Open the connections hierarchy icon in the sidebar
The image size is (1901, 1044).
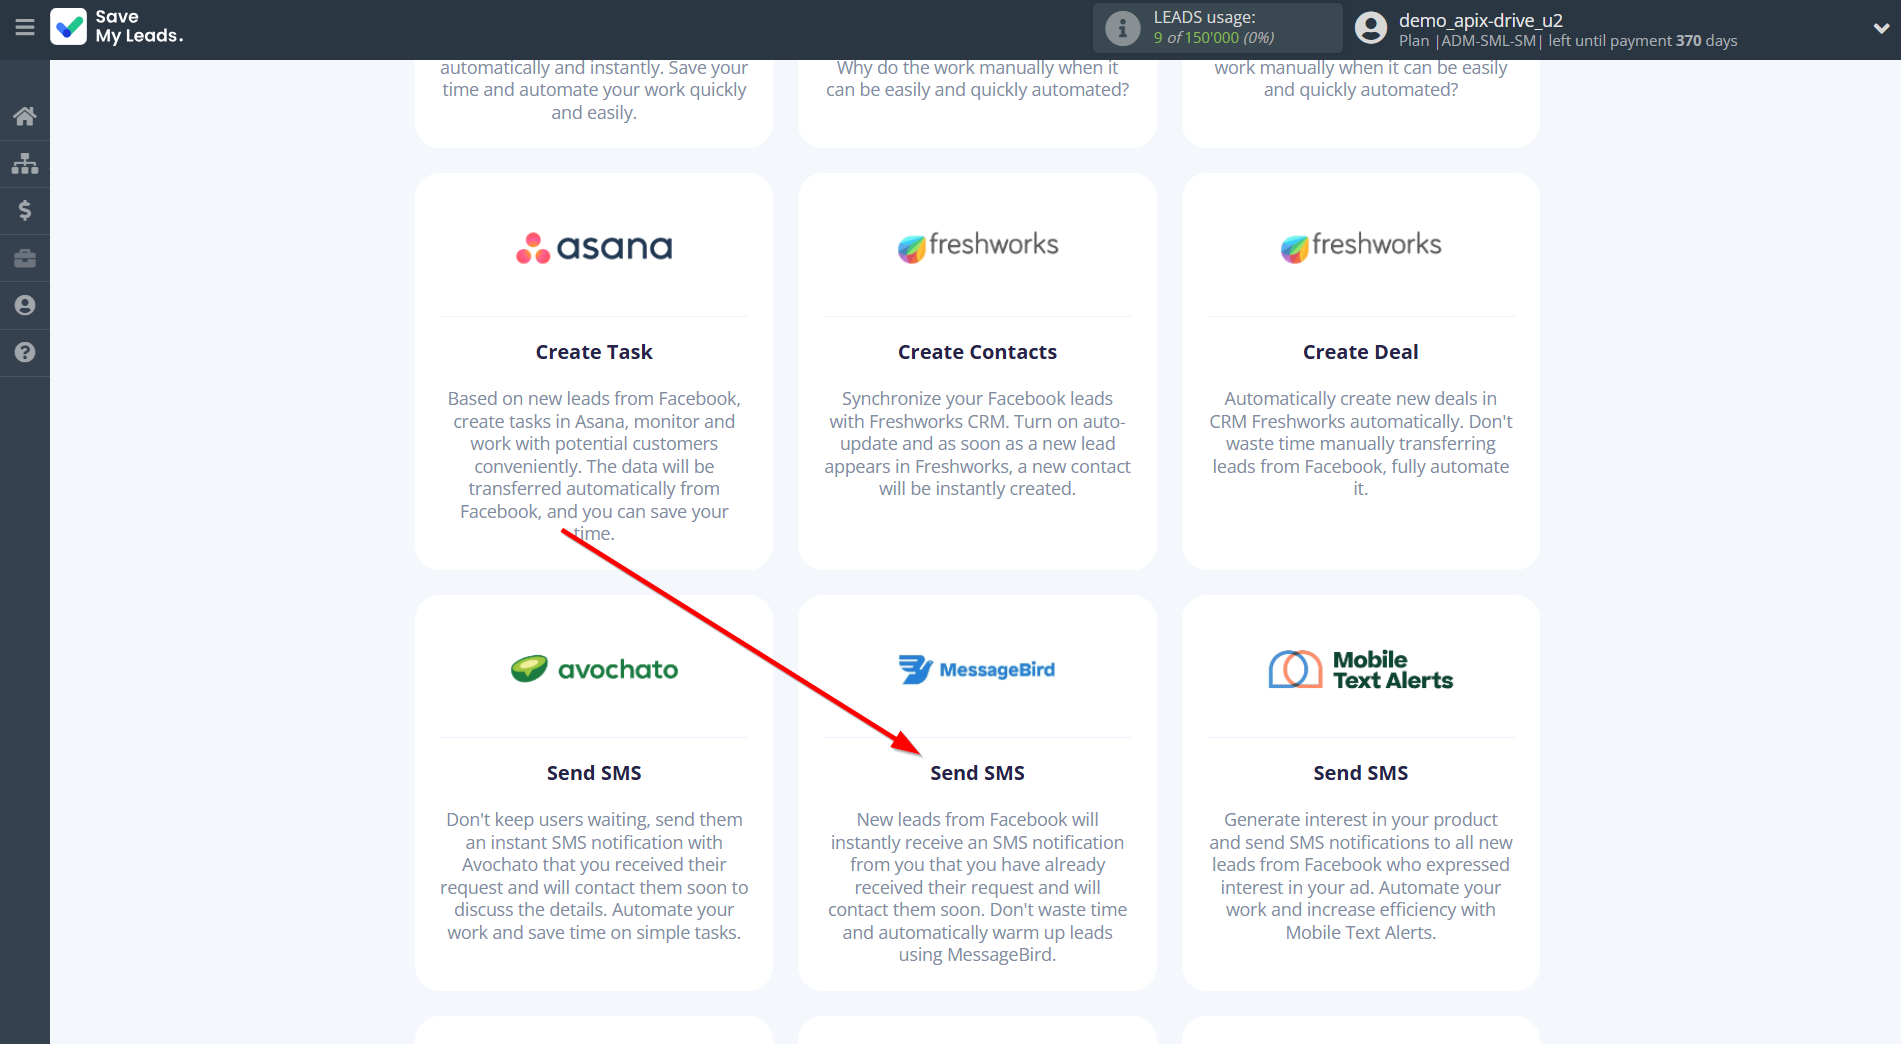click(x=24, y=162)
